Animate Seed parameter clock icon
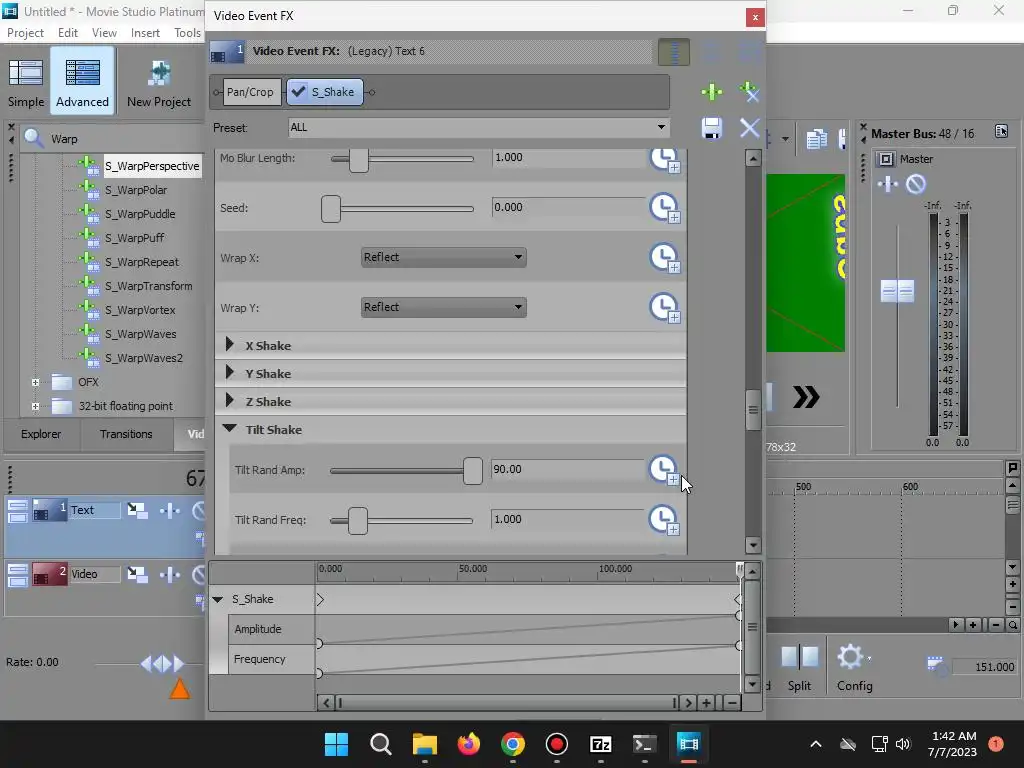 (x=665, y=208)
